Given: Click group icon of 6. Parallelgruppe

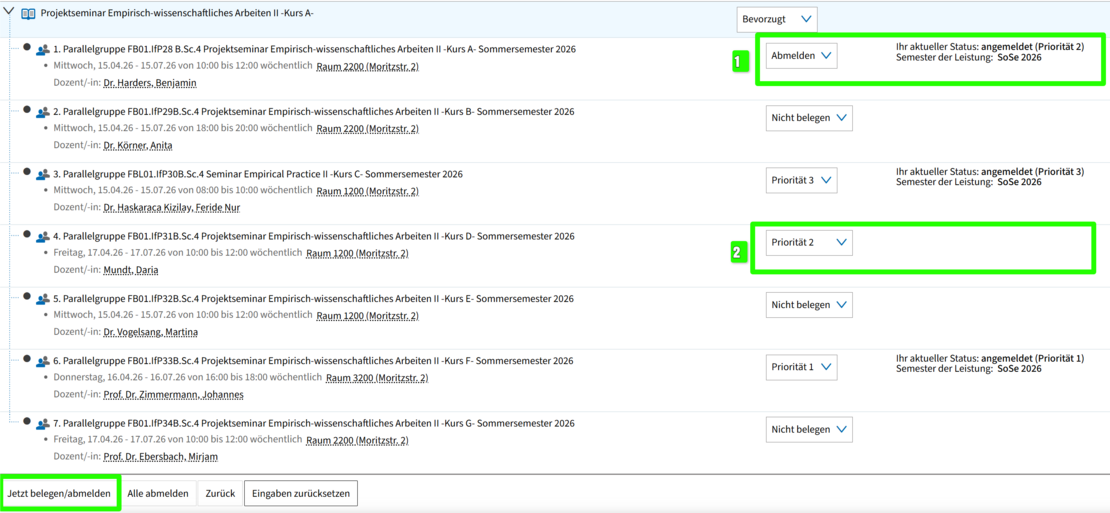Looking at the screenshot, I should [43, 361].
